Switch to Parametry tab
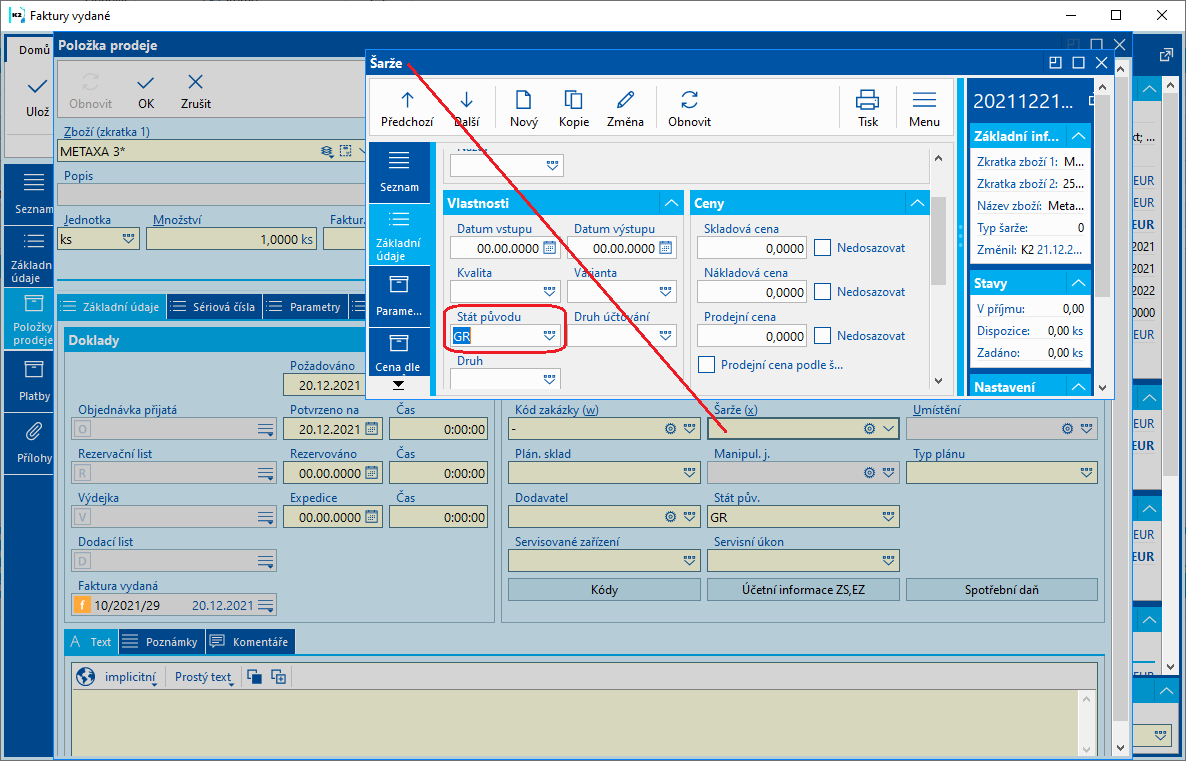The image size is (1186, 761). pos(306,307)
